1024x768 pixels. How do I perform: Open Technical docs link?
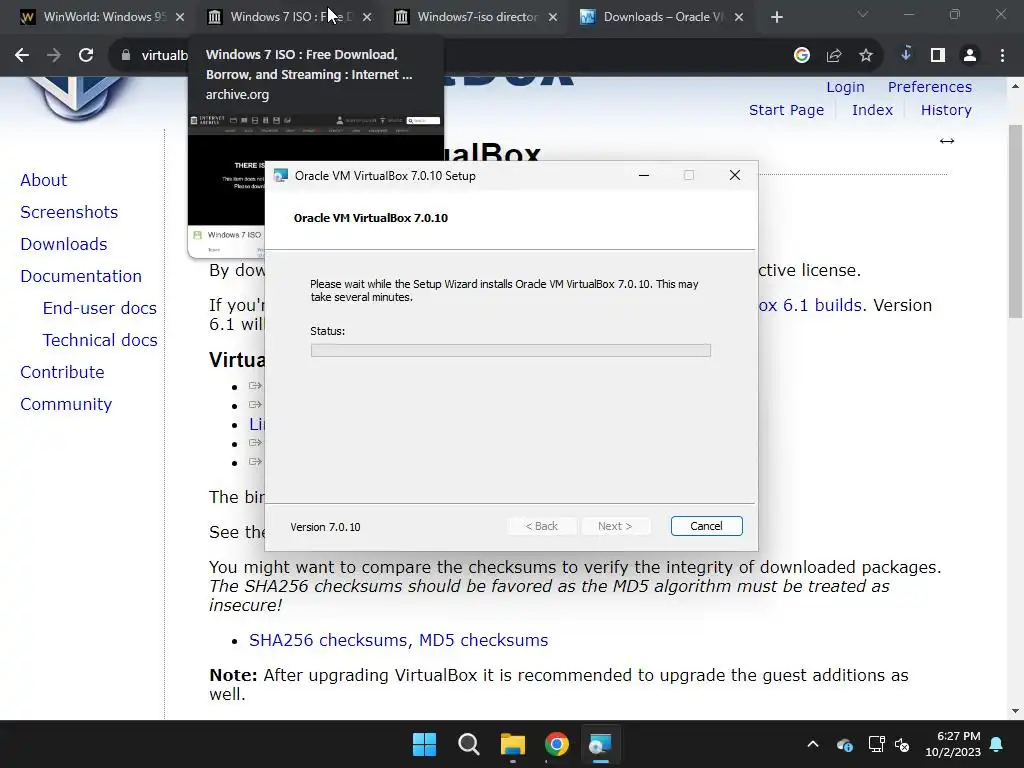(x=100, y=340)
